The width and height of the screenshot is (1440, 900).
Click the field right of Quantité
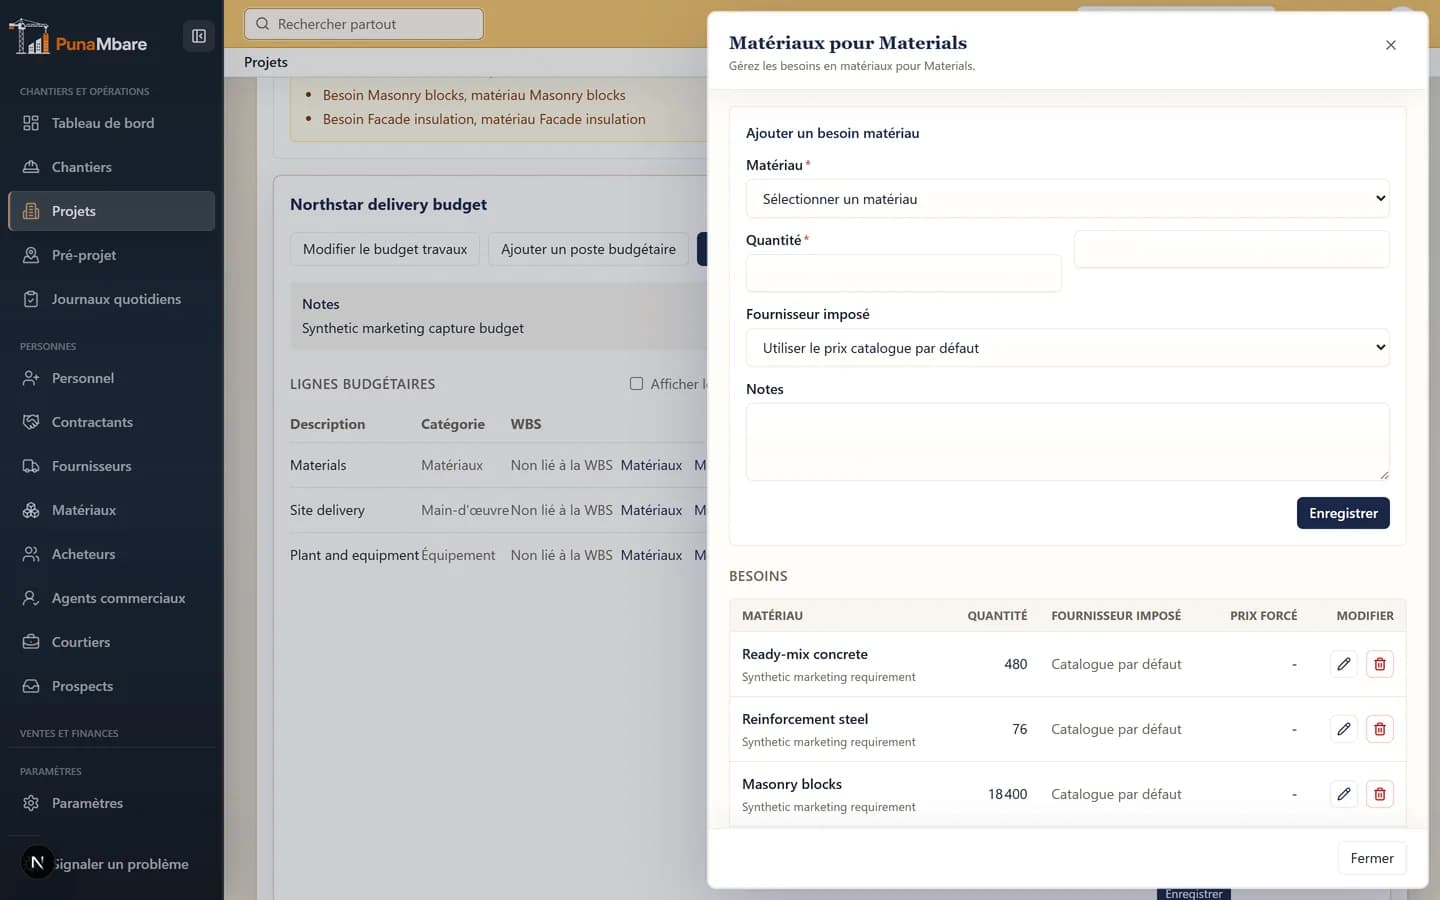click(1232, 249)
